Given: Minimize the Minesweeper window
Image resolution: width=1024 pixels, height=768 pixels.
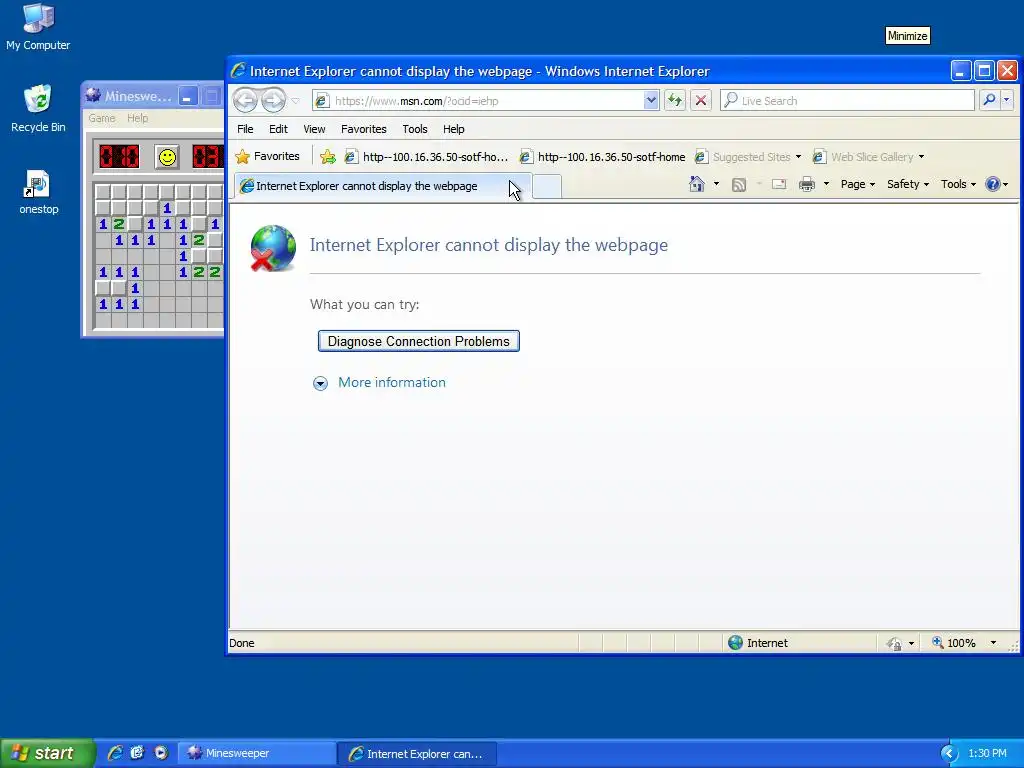Looking at the screenshot, I should 188,97.
